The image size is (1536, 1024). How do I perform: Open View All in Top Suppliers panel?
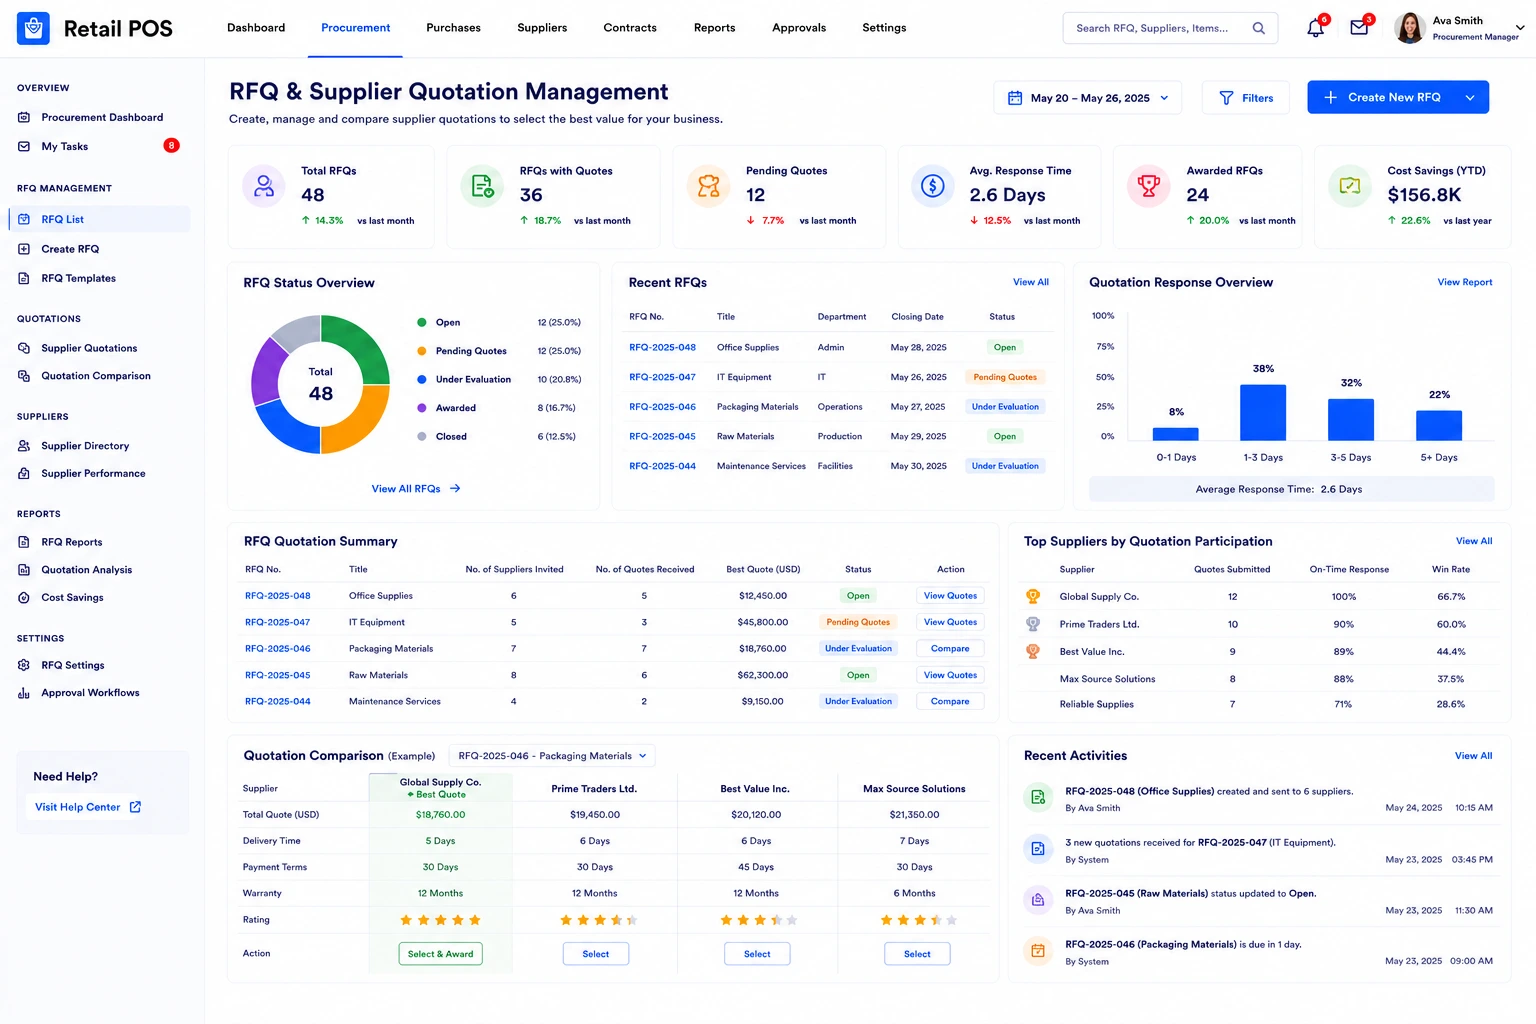[x=1474, y=541]
